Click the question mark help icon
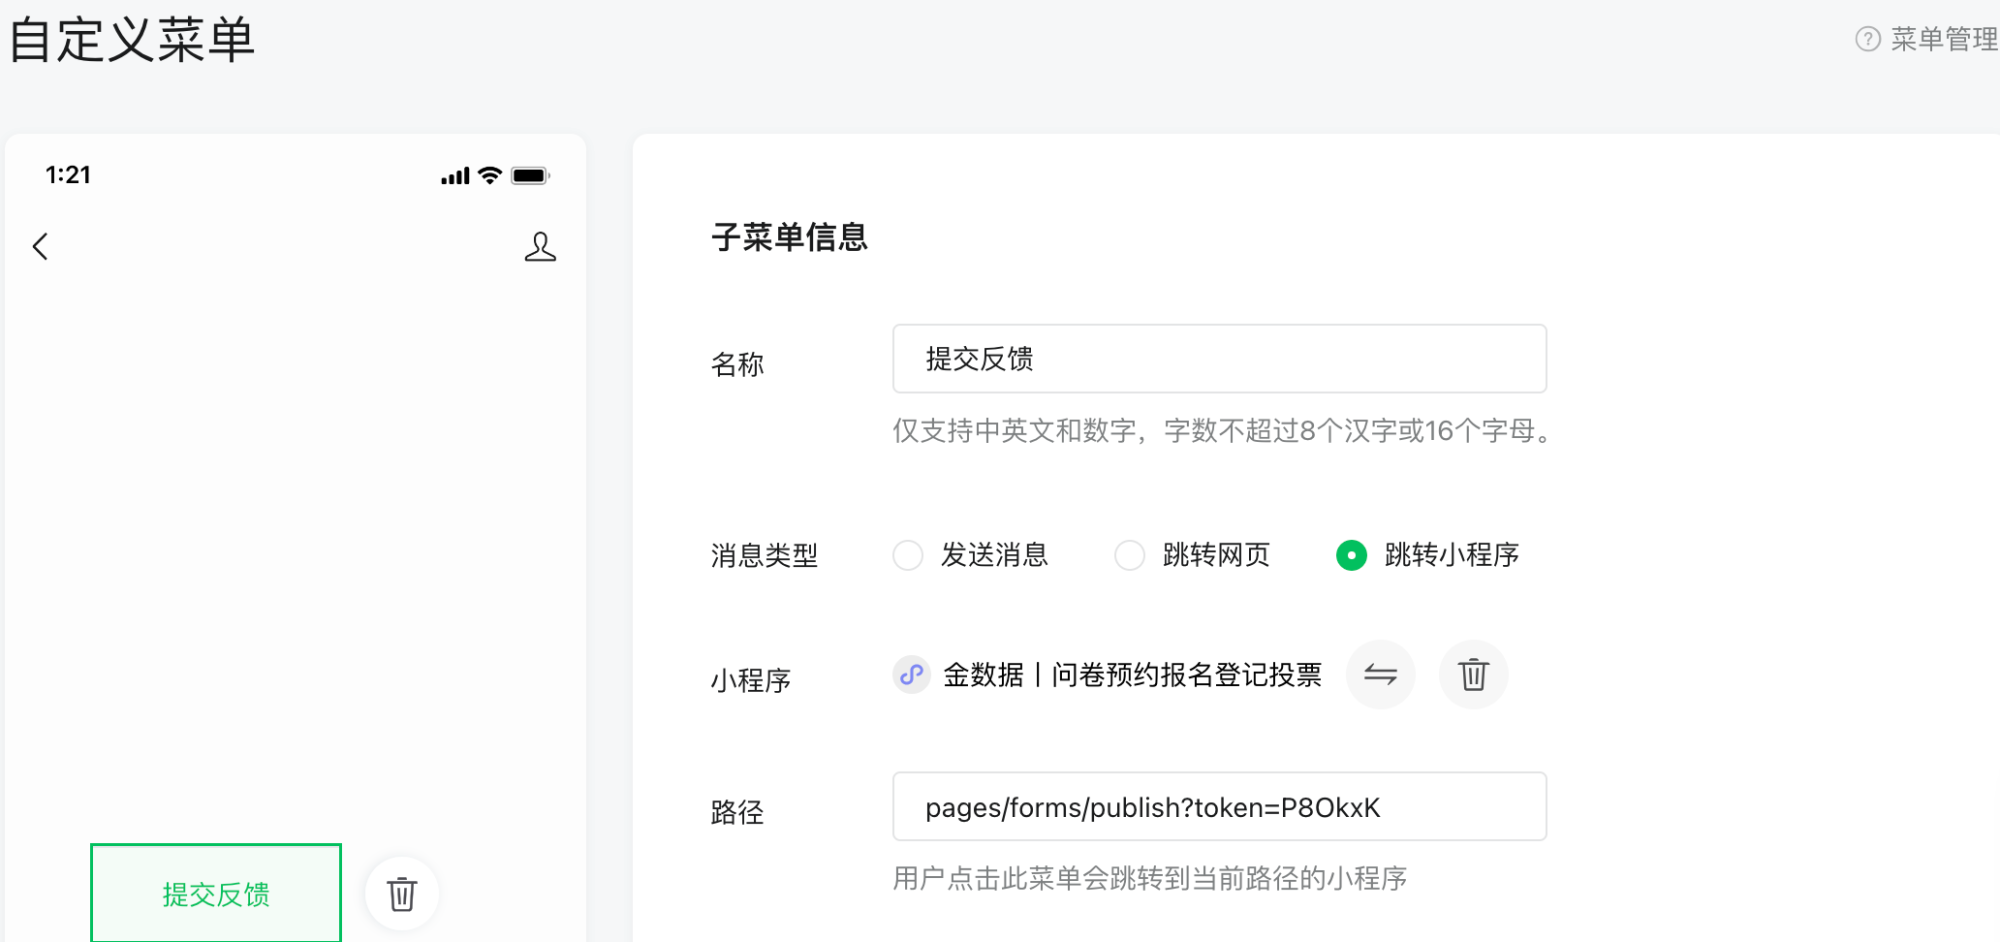Viewport: 2000px width, 942px height. pyautogui.click(x=1867, y=39)
